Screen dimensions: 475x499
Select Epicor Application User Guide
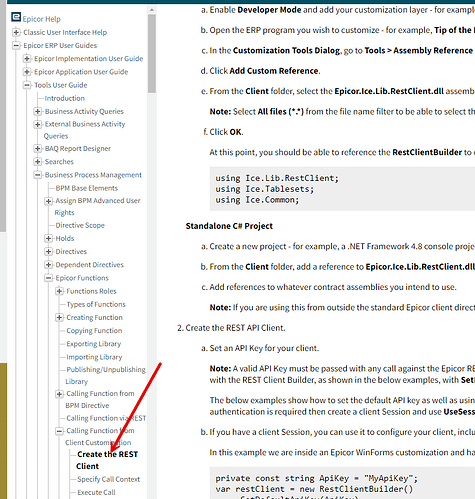coord(81,72)
